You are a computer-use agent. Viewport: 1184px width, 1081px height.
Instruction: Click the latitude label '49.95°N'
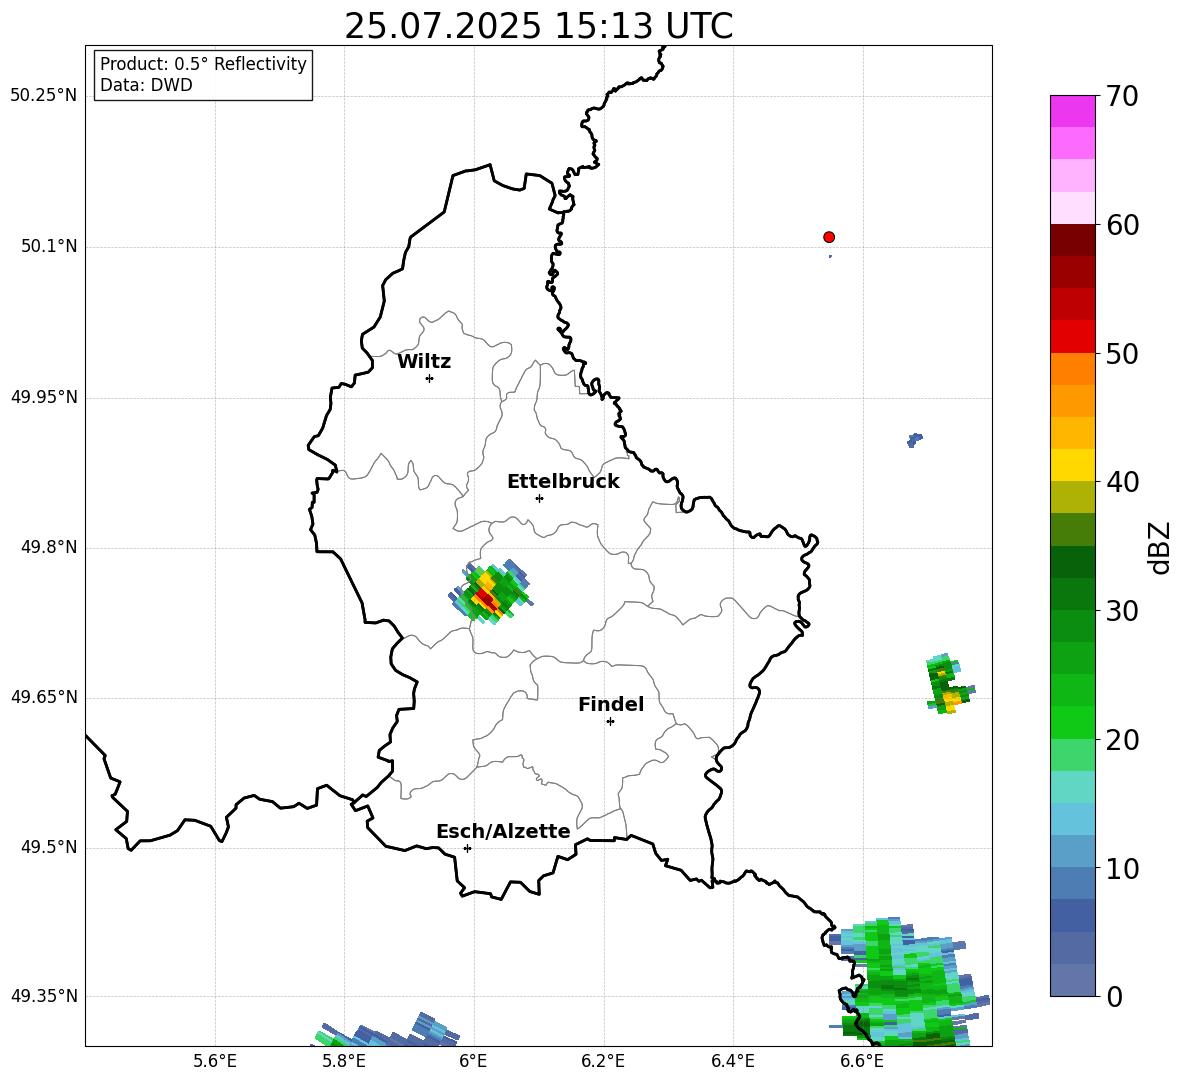click(x=44, y=397)
